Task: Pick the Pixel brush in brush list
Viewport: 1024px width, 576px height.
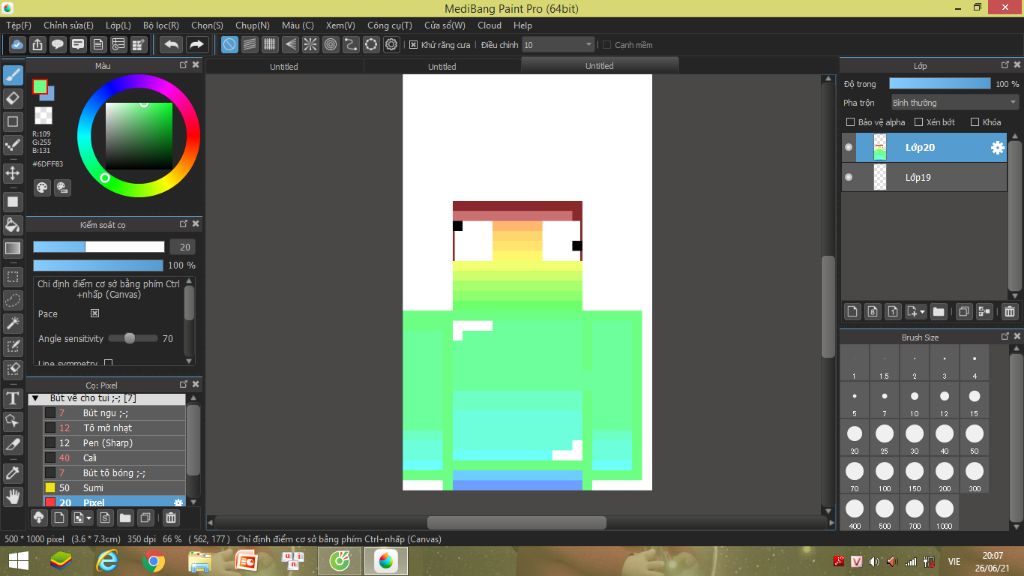Action: click(x=114, y=502)
